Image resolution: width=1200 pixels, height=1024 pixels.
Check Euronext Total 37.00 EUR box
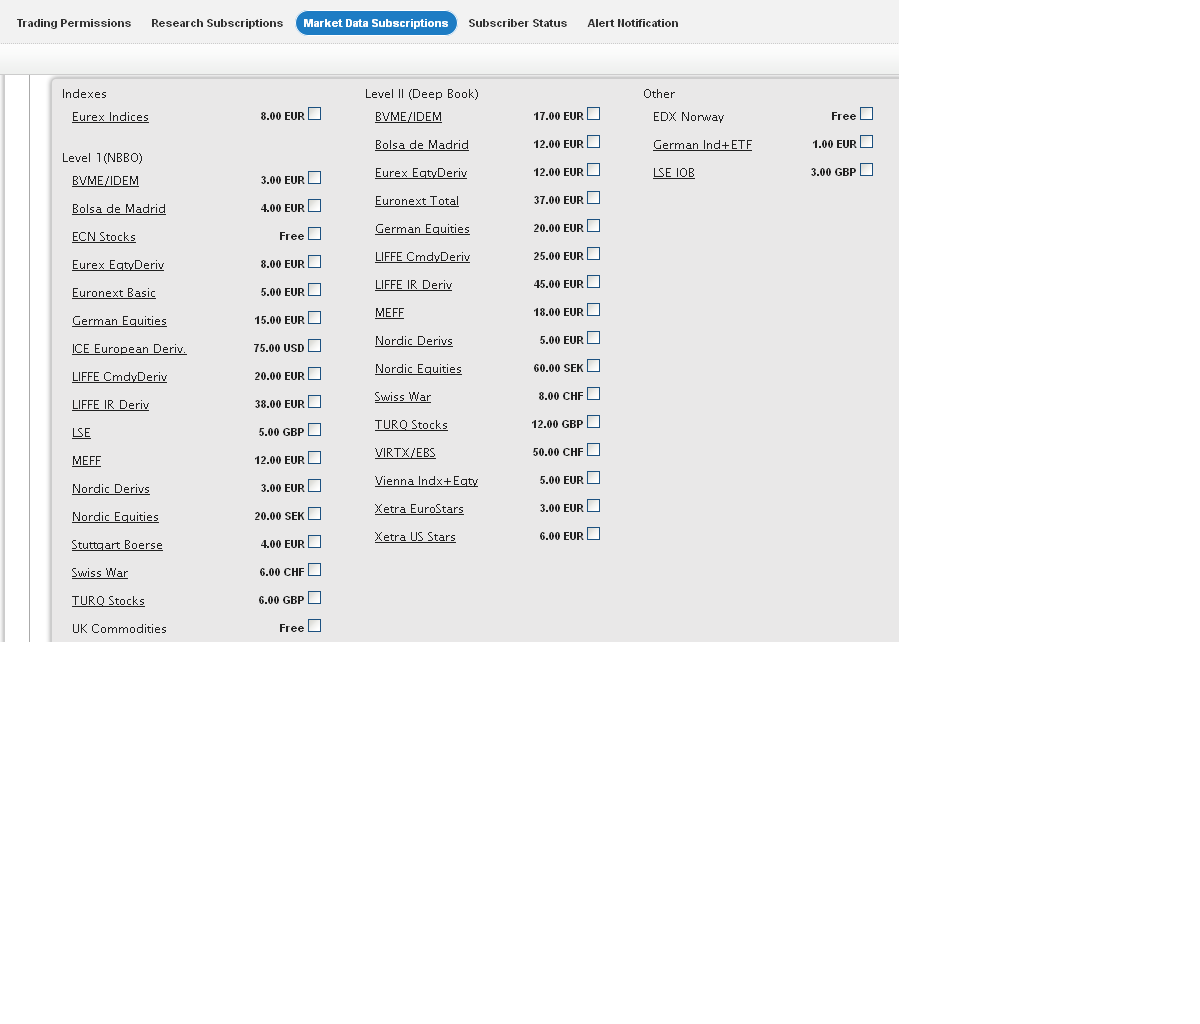pyautogui.click(x=594, y=198)
